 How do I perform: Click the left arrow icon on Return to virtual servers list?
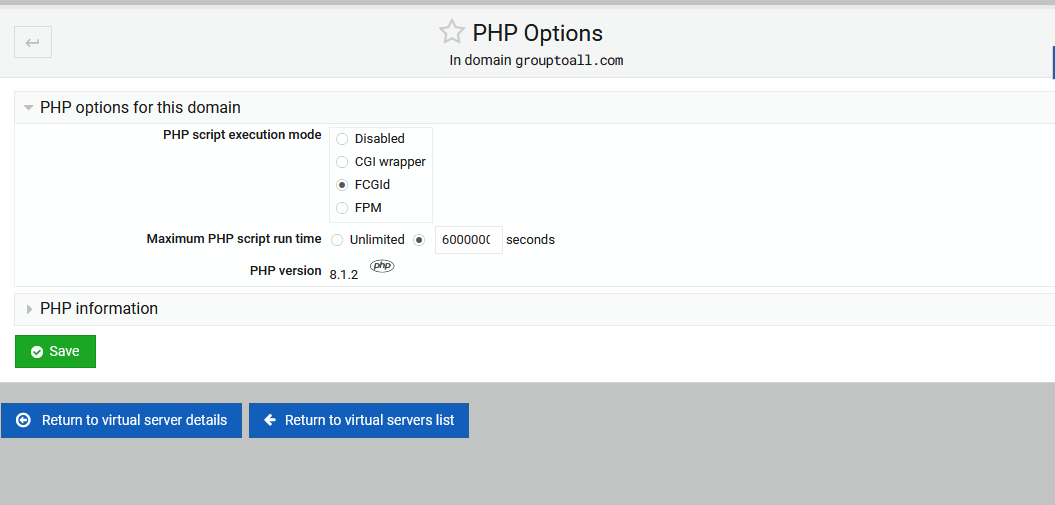point(270,420)
